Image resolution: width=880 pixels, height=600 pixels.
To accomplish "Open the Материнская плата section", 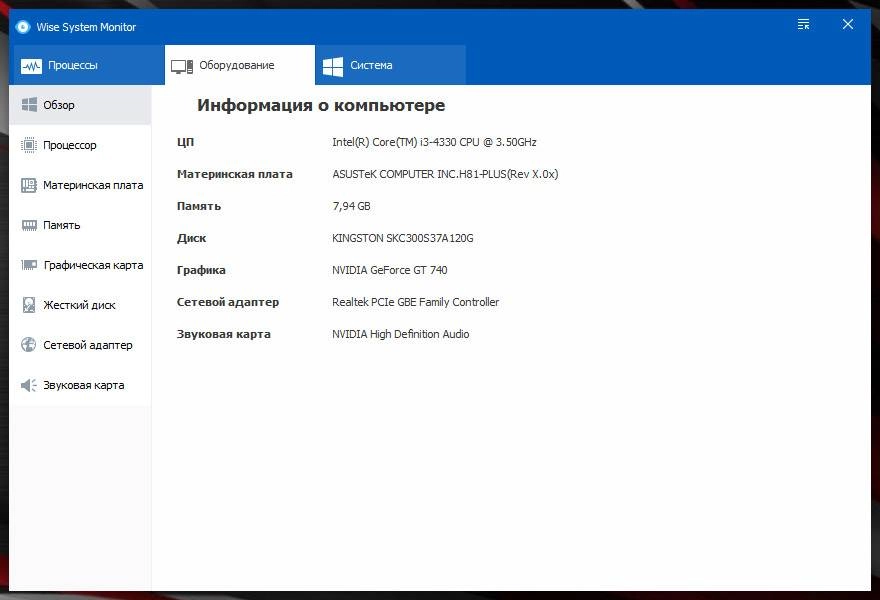I will click(80, 185).
